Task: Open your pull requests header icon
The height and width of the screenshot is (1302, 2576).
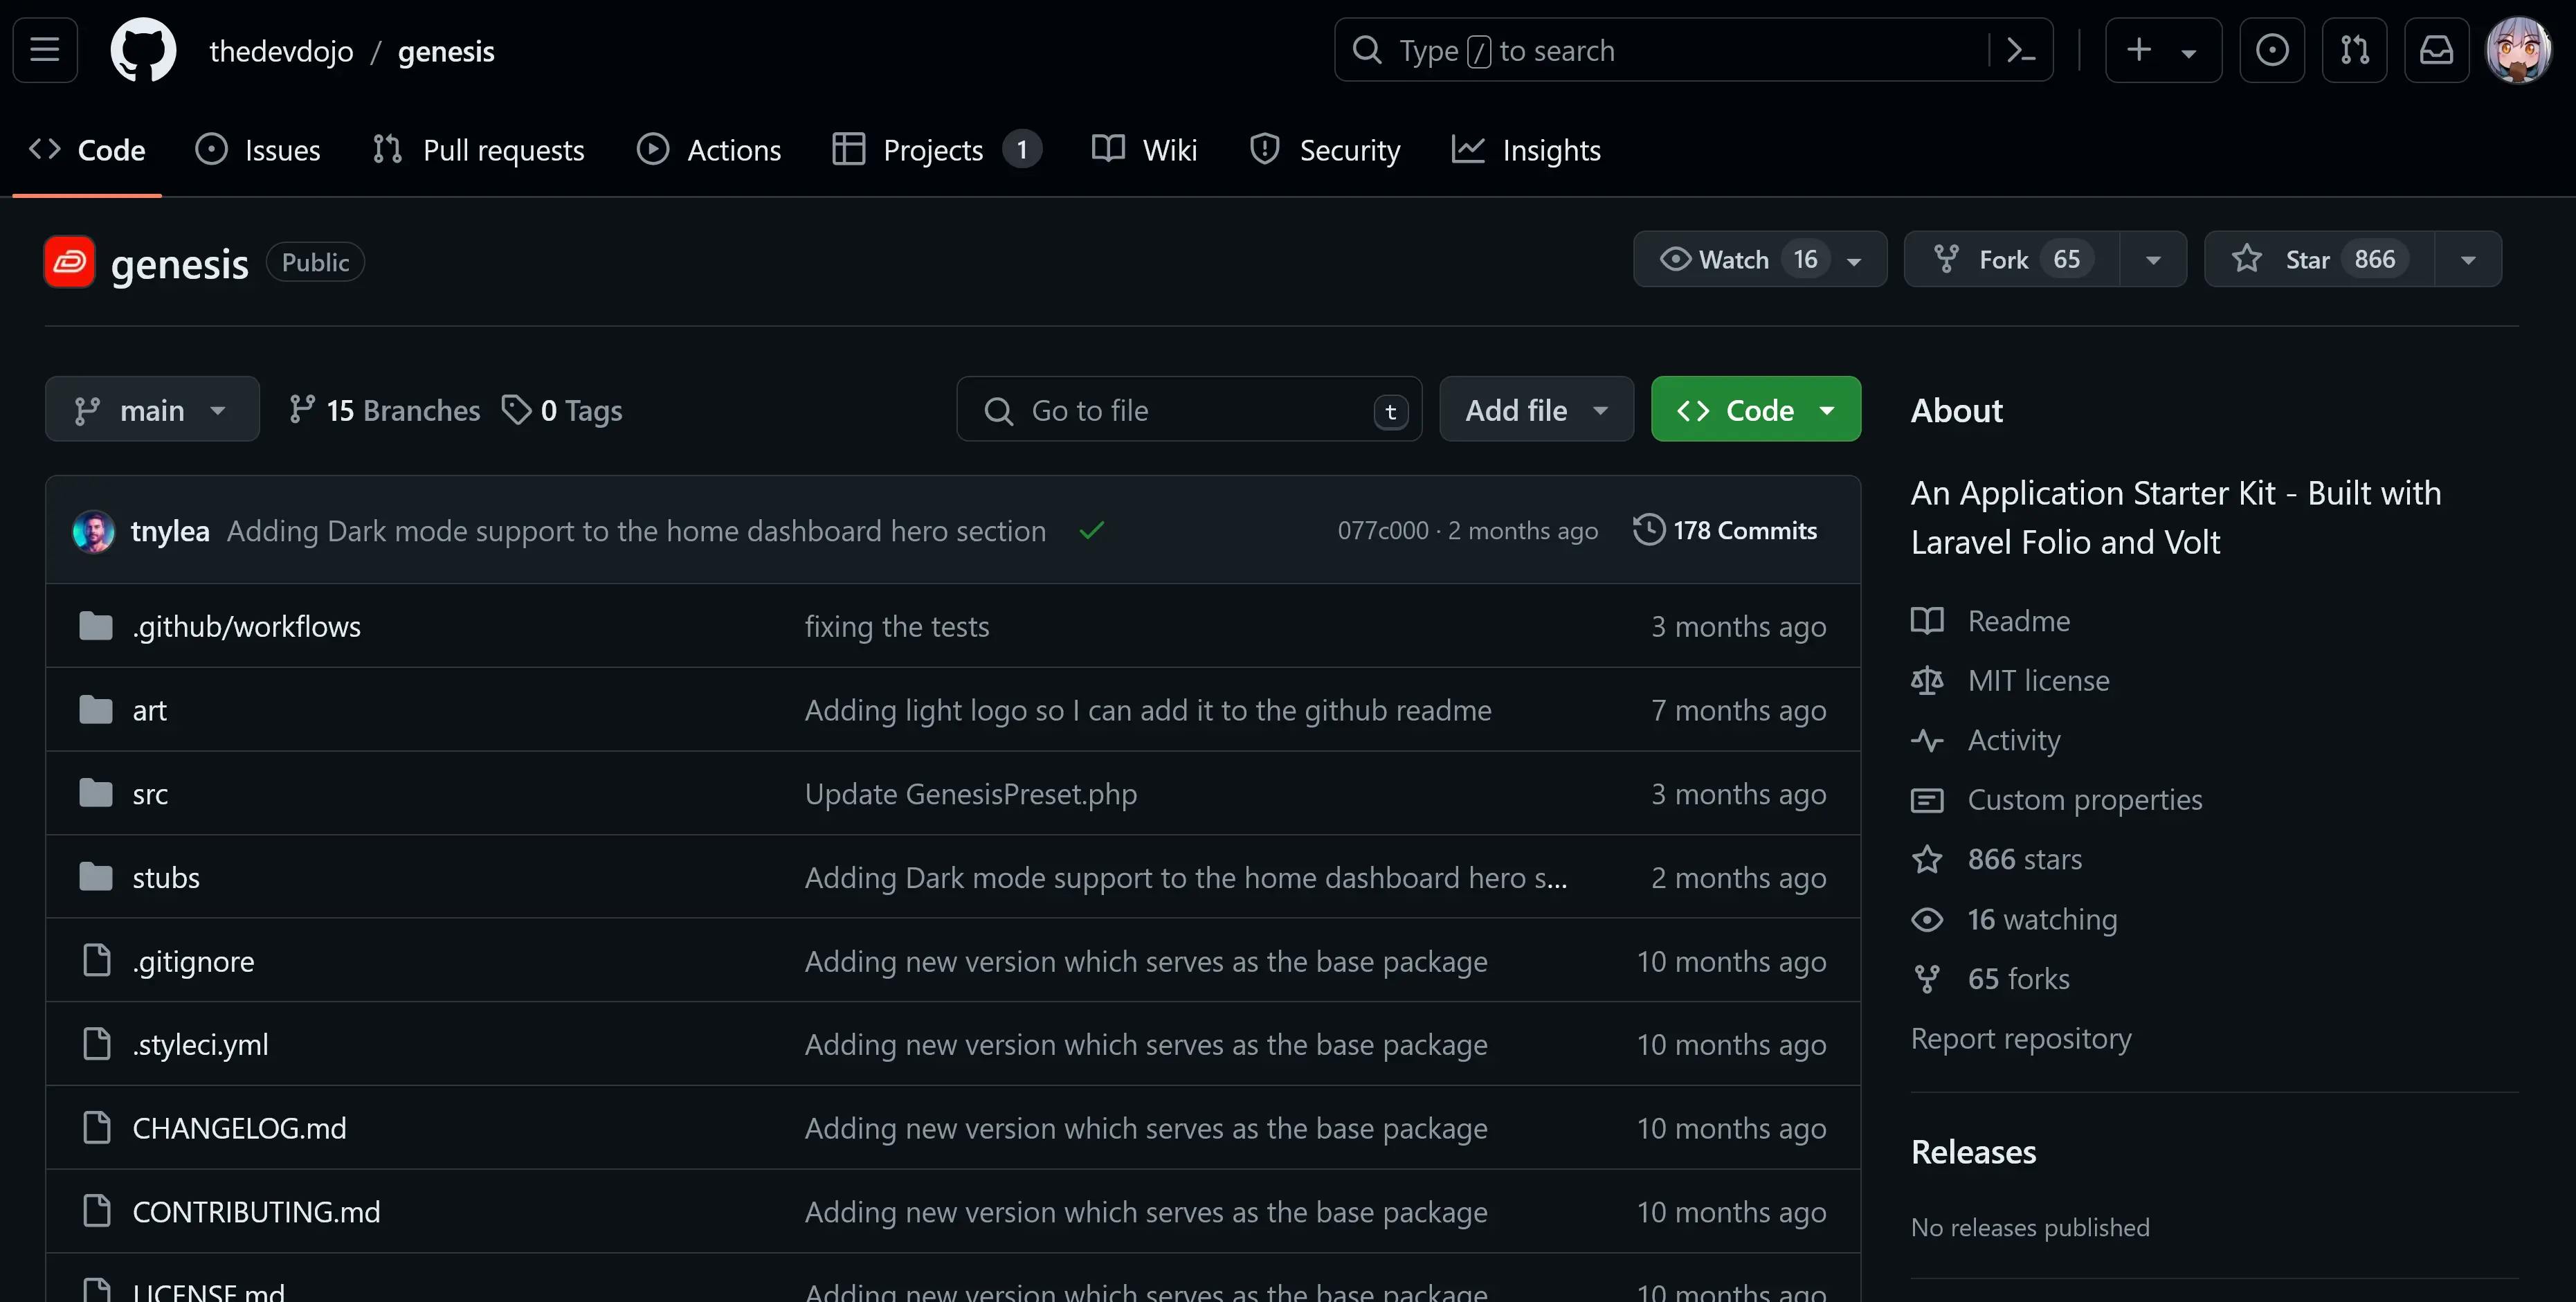Action: click(x=2354, y=49)
